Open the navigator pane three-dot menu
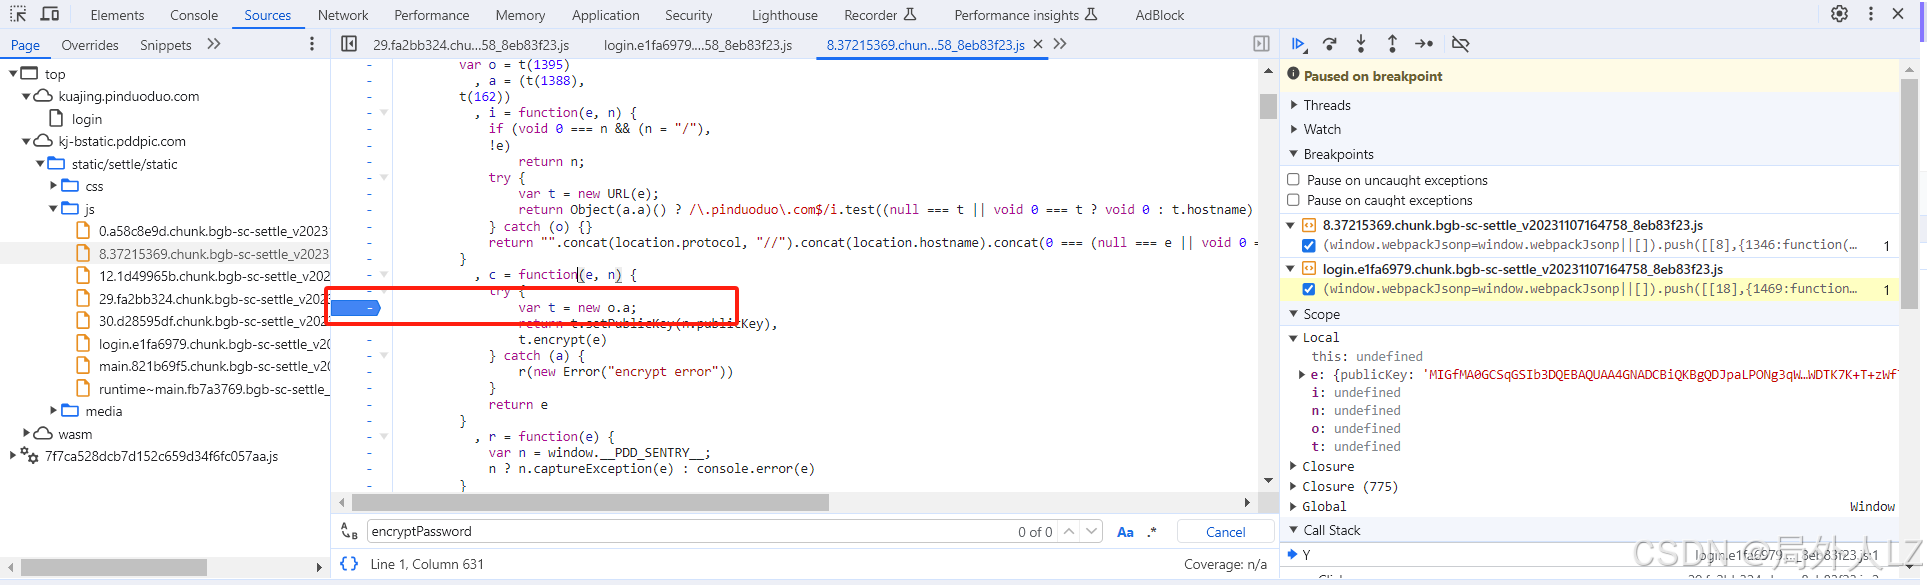1927x585 pixels. [x=312, y=44]
